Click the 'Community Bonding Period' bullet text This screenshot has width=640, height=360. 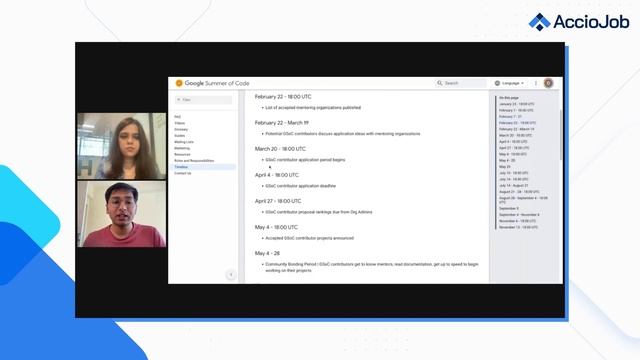click(372, 267)
